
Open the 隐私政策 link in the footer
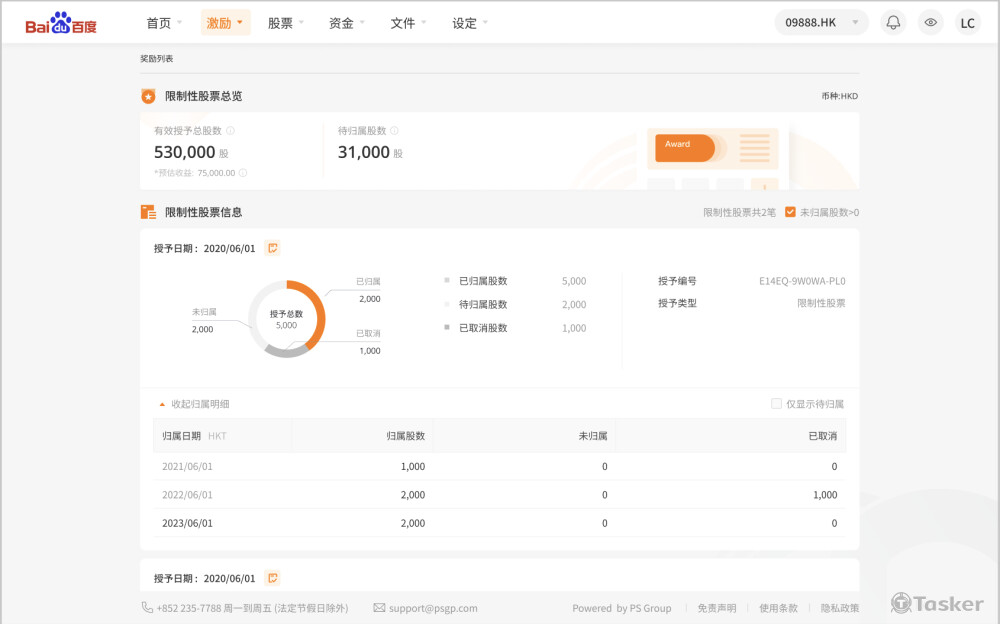pyautogui.click(x=838, y=608)
